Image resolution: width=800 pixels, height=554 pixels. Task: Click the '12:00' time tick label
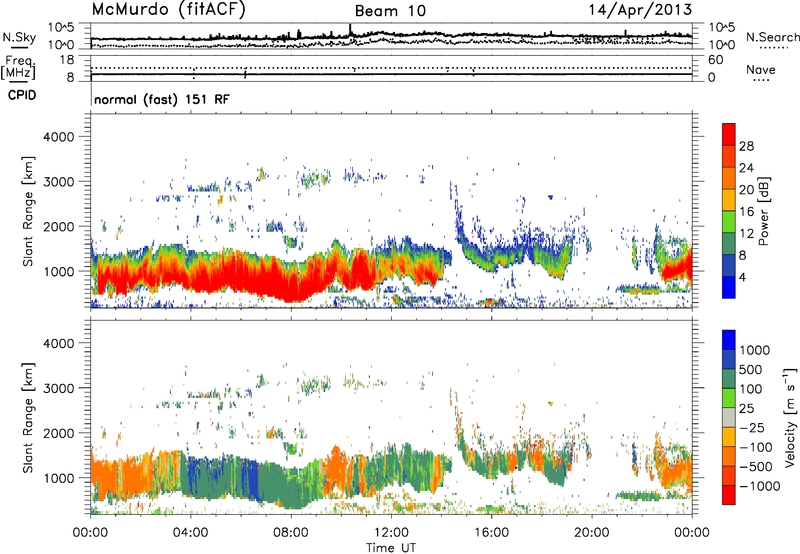(x=391, y=533)
